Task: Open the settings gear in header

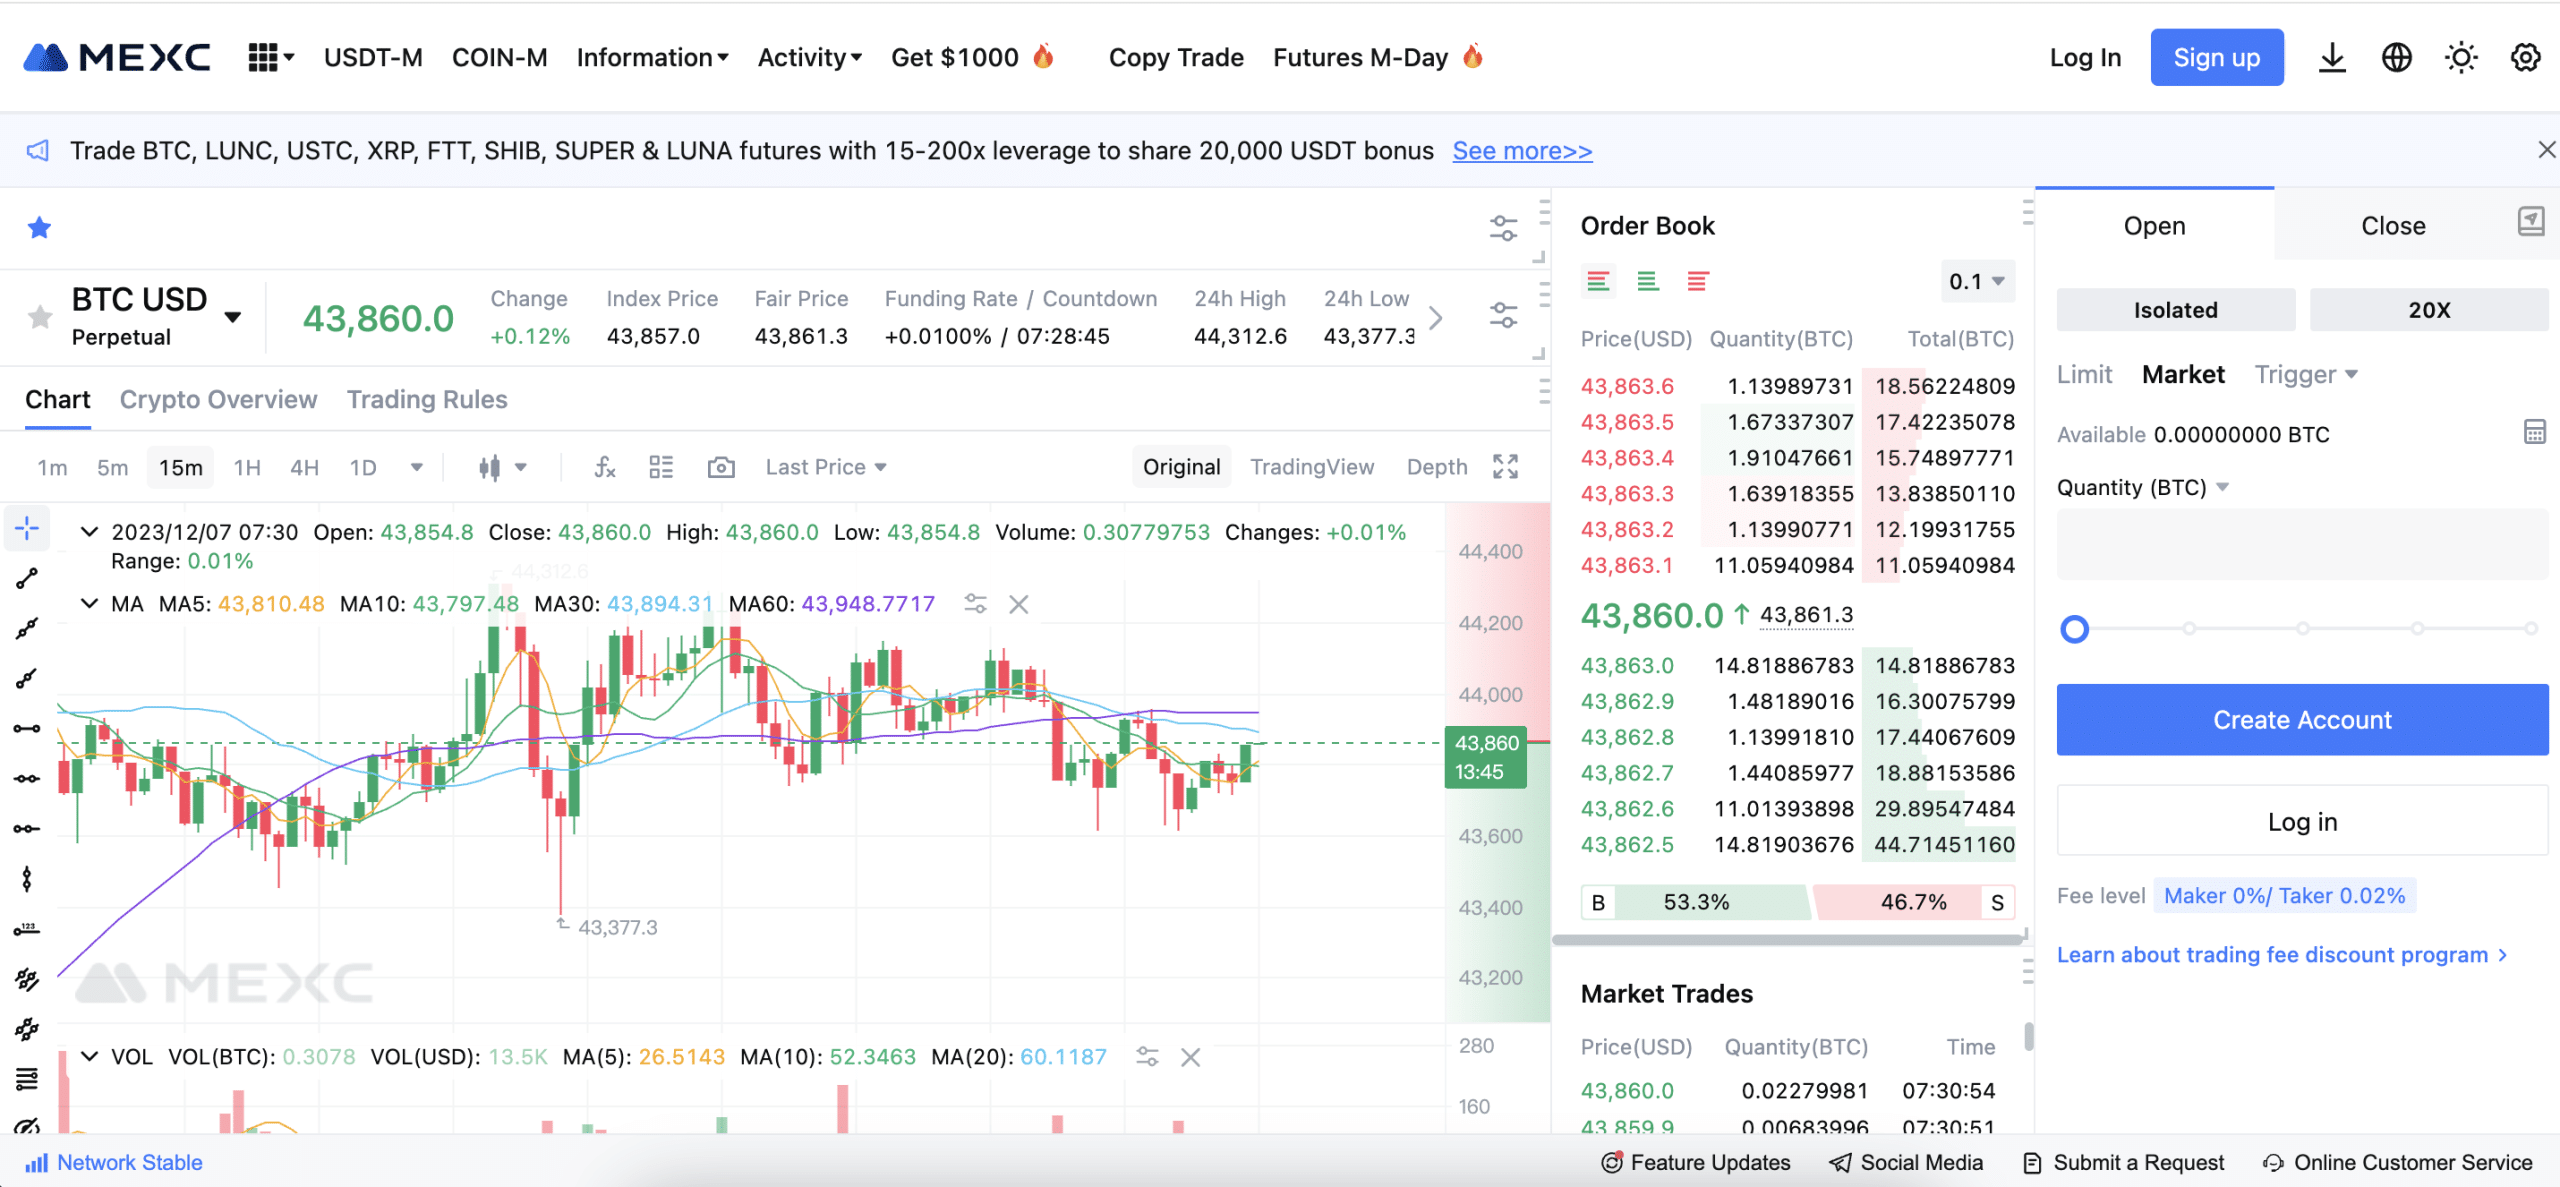Action: point(2526,58)
